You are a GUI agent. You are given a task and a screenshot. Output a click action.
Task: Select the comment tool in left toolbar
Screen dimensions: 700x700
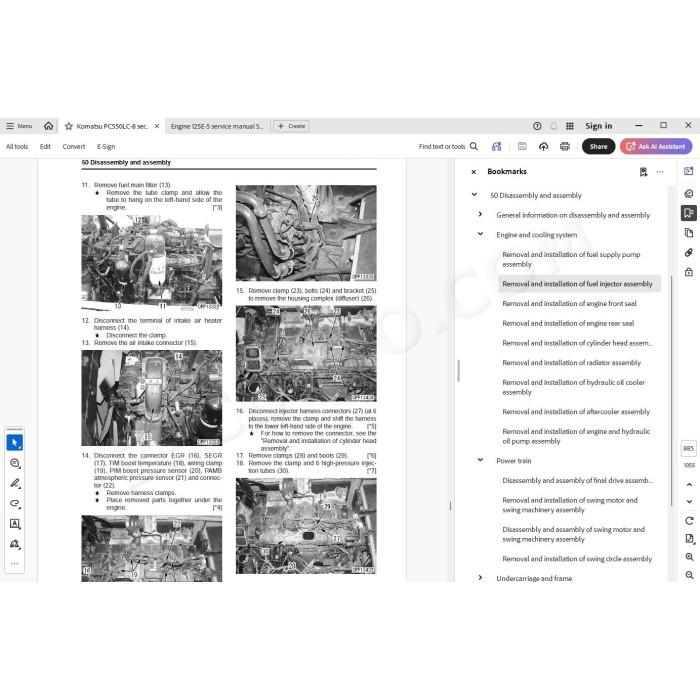click(15, 463)
